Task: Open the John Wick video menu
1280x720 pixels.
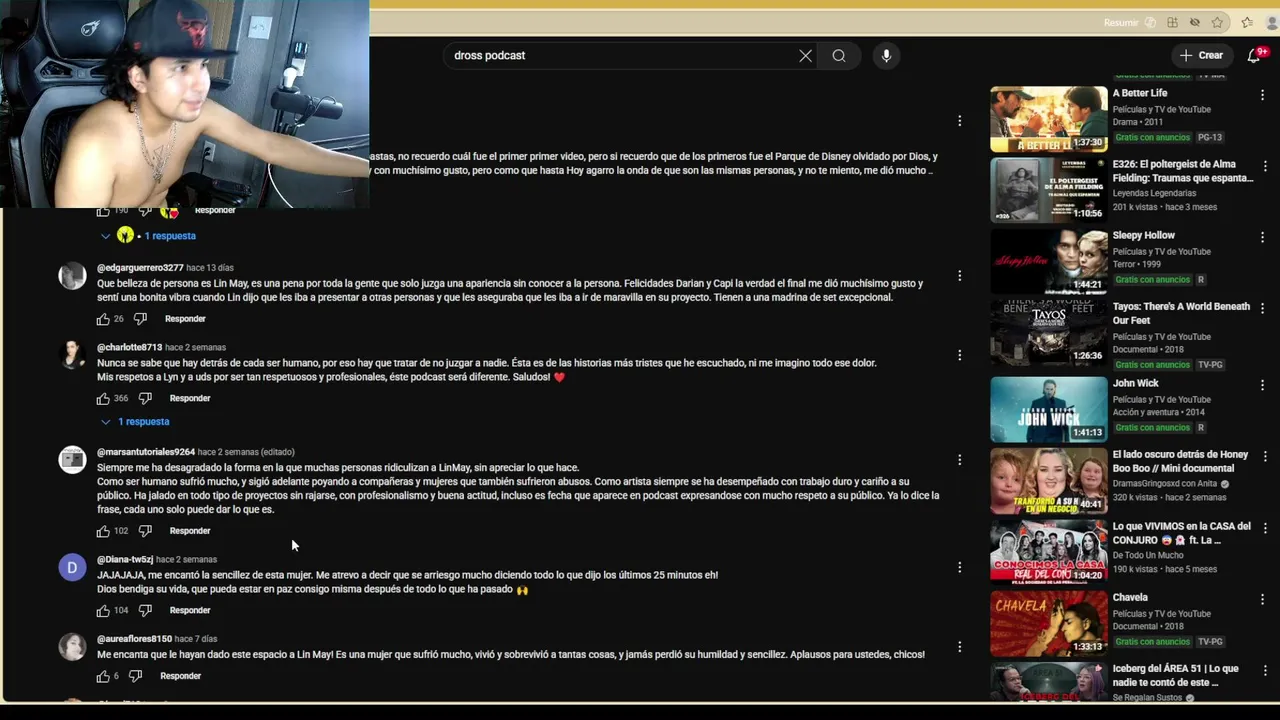Action: 1263,385
